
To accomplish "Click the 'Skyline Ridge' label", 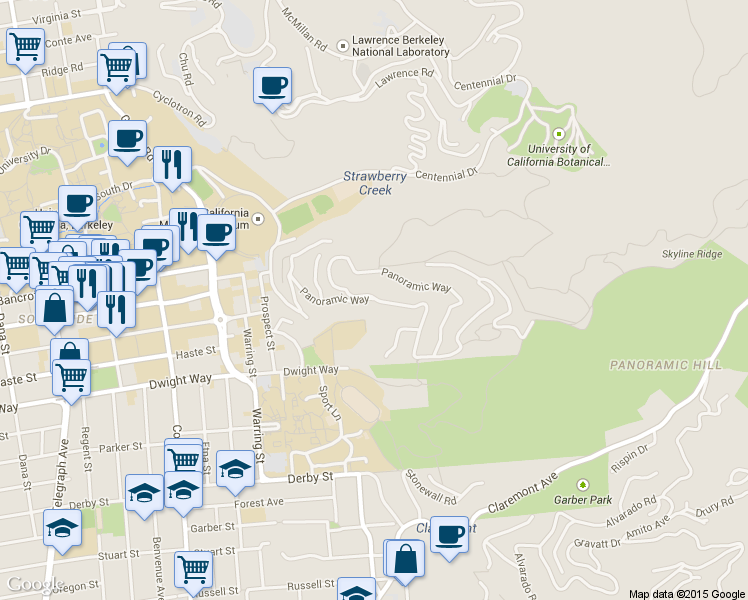I will coord(692,254).
